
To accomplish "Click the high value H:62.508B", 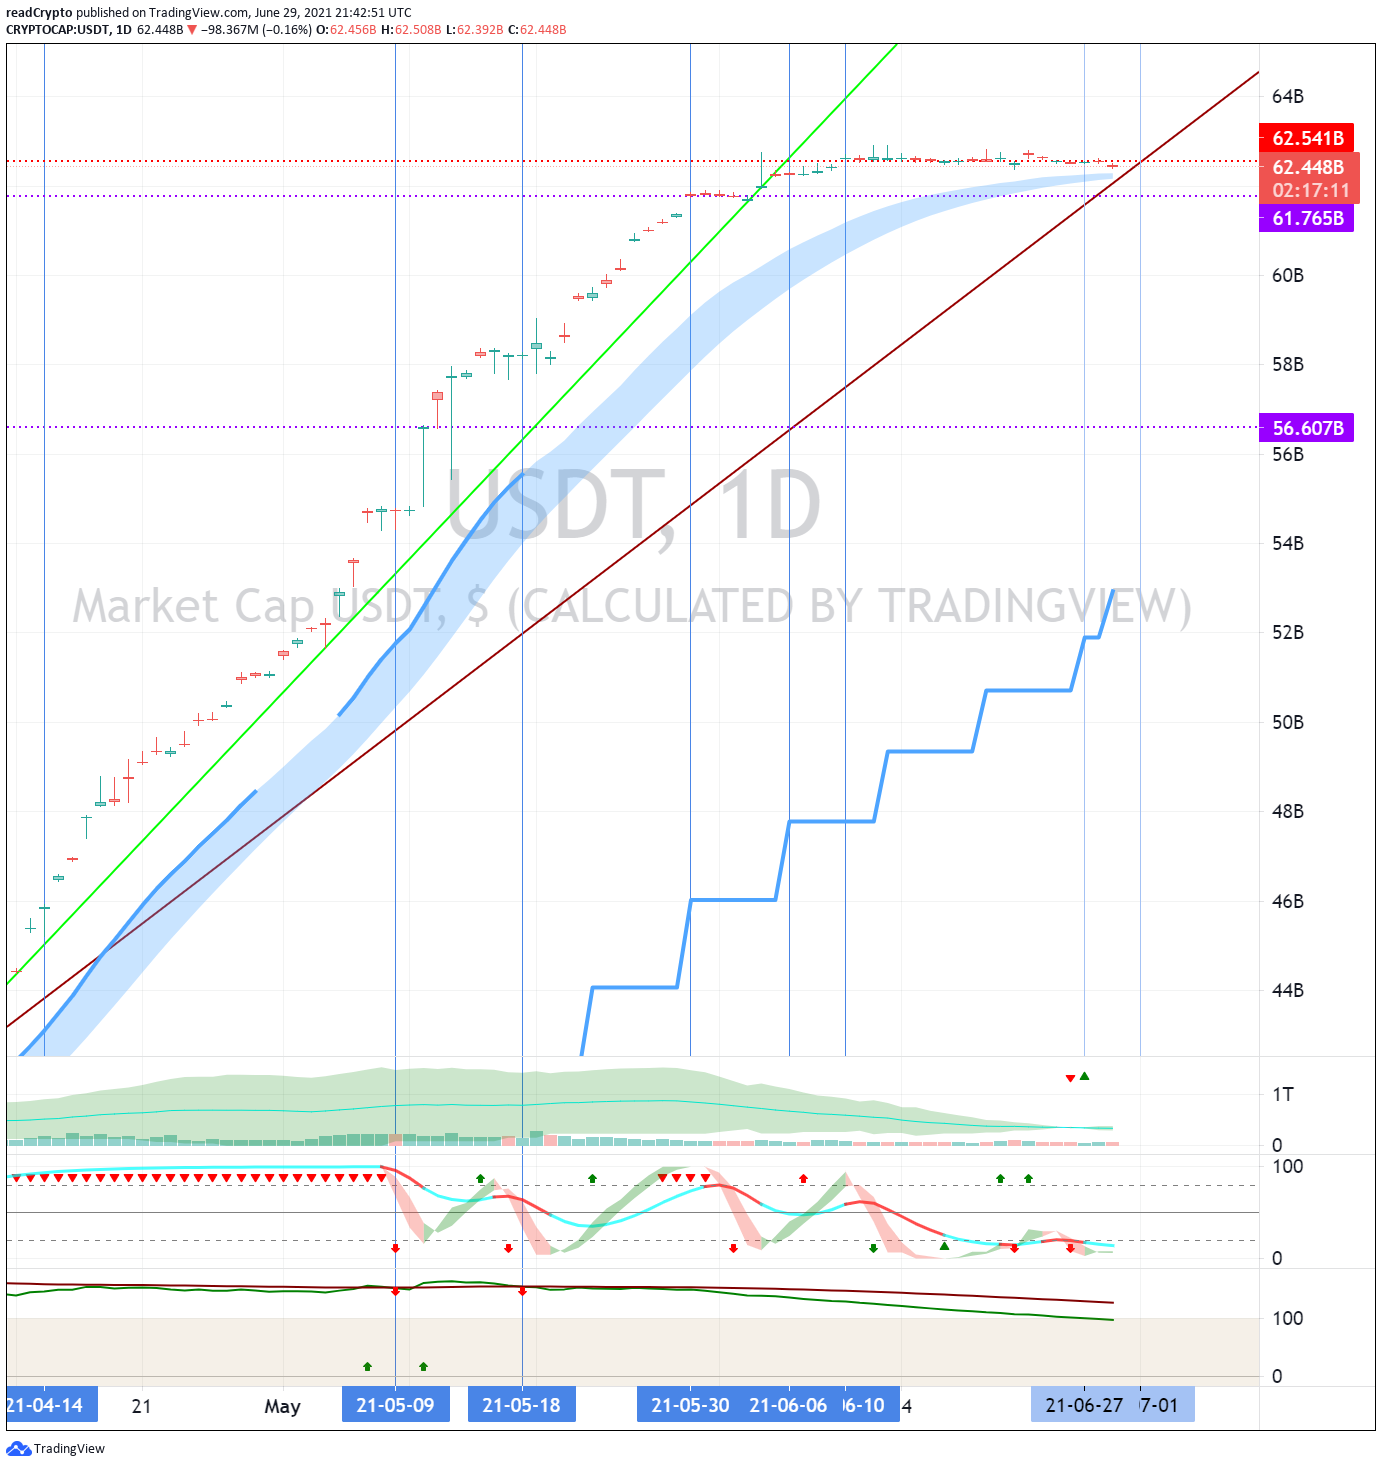I will pyautogui.click(x=411, y=29).
